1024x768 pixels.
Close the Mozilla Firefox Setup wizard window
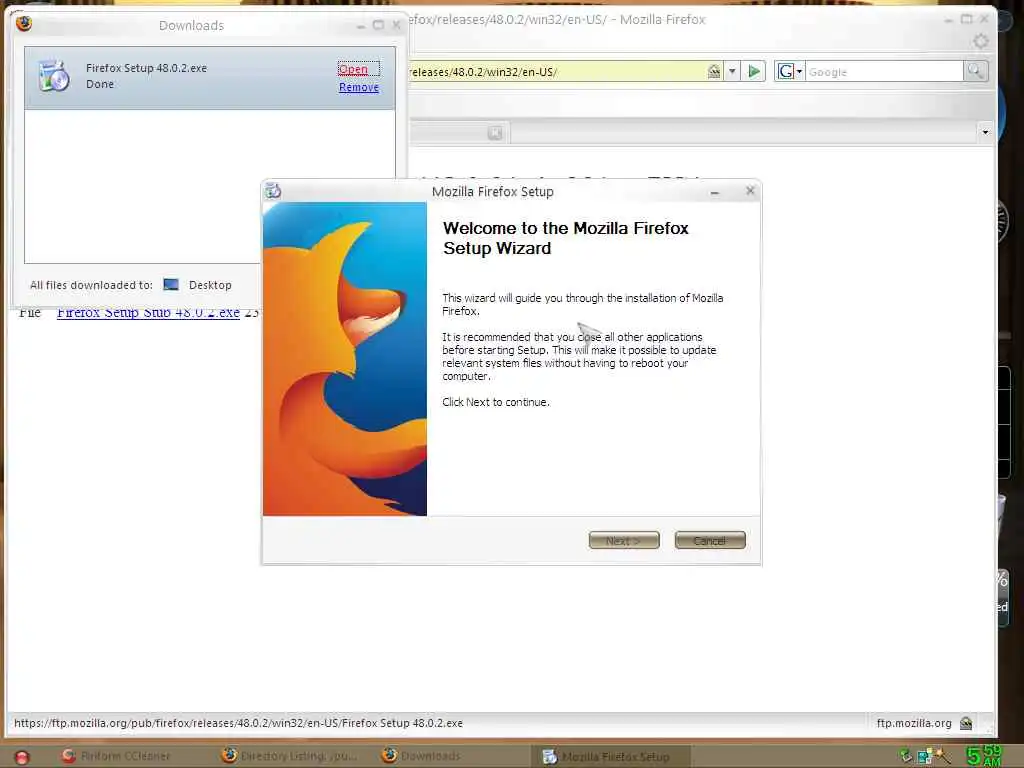pyautogui.click(x=750, y=190)
